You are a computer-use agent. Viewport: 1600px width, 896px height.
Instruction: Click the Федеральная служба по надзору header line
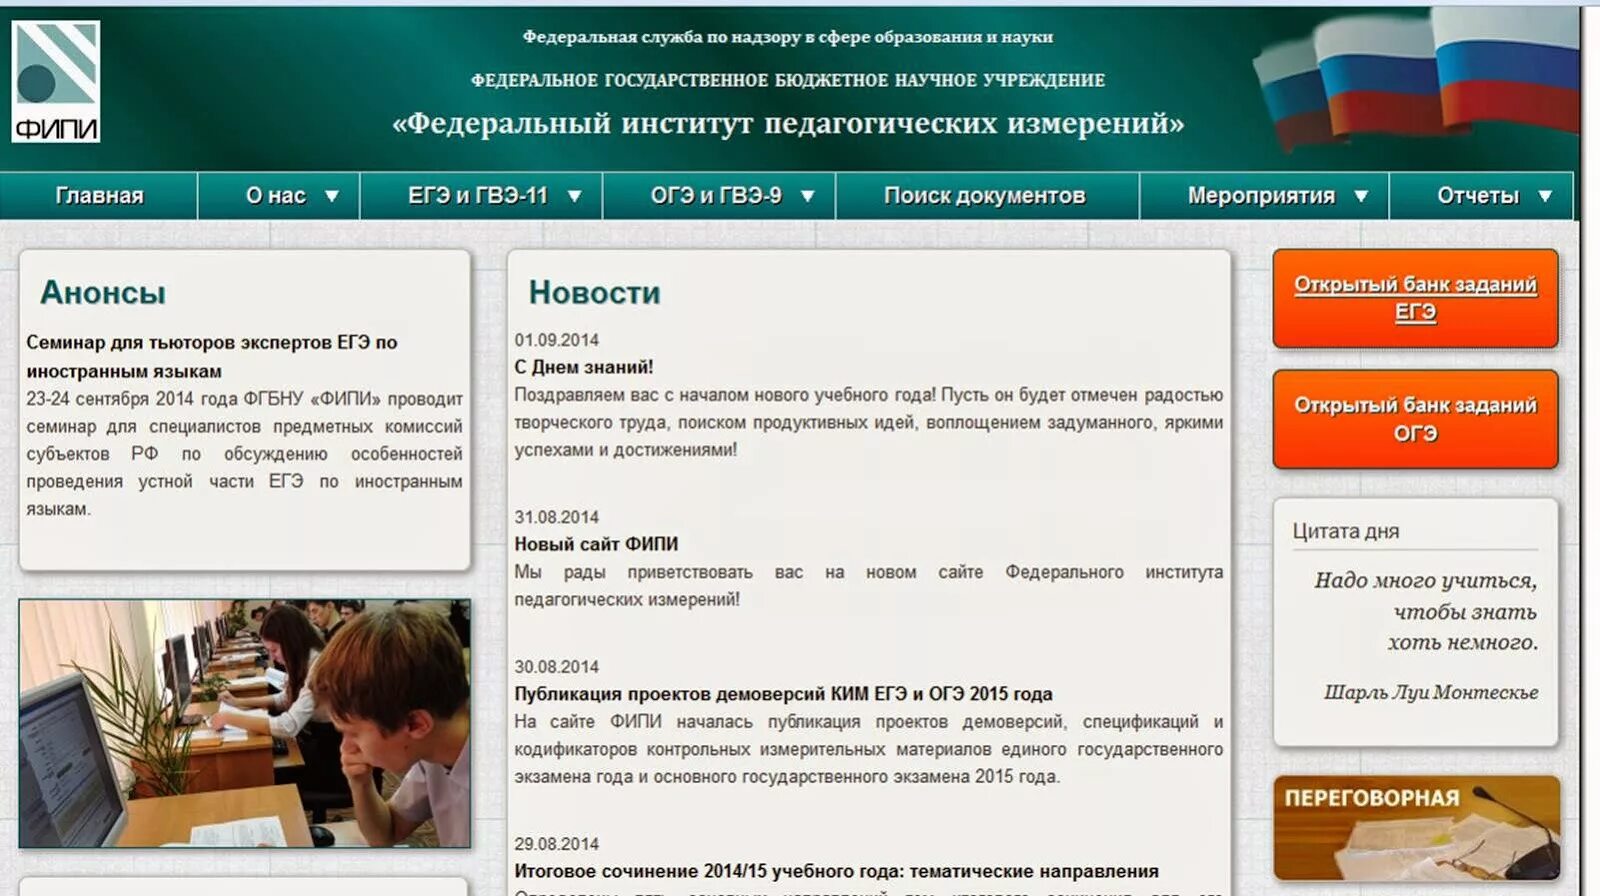click(788, 37)
